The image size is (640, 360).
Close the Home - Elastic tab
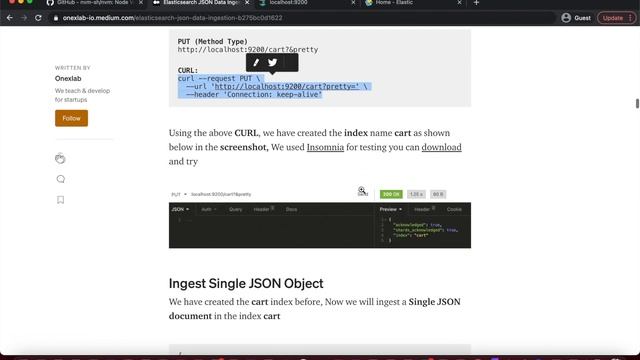click(459, 3)
